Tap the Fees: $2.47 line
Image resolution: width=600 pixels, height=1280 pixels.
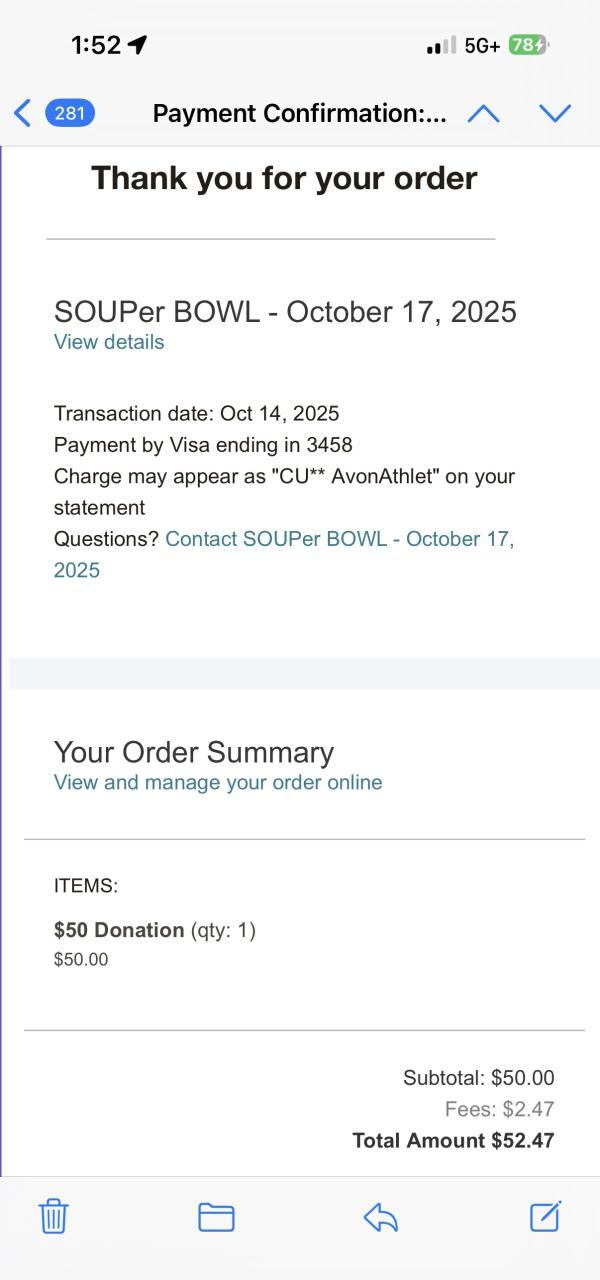[499, 1109]
